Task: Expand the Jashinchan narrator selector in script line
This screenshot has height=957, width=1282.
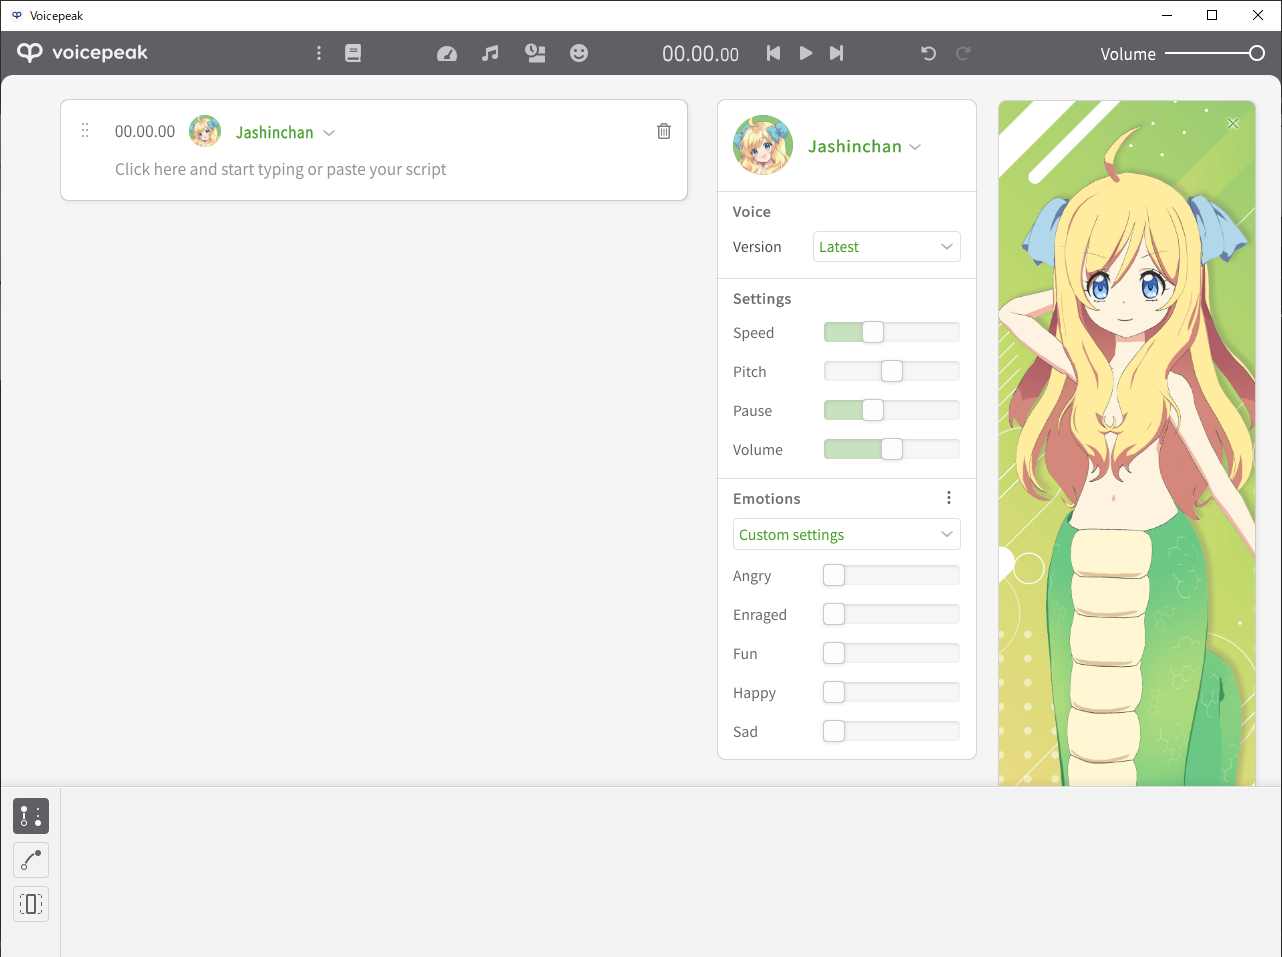Action: 285,132
